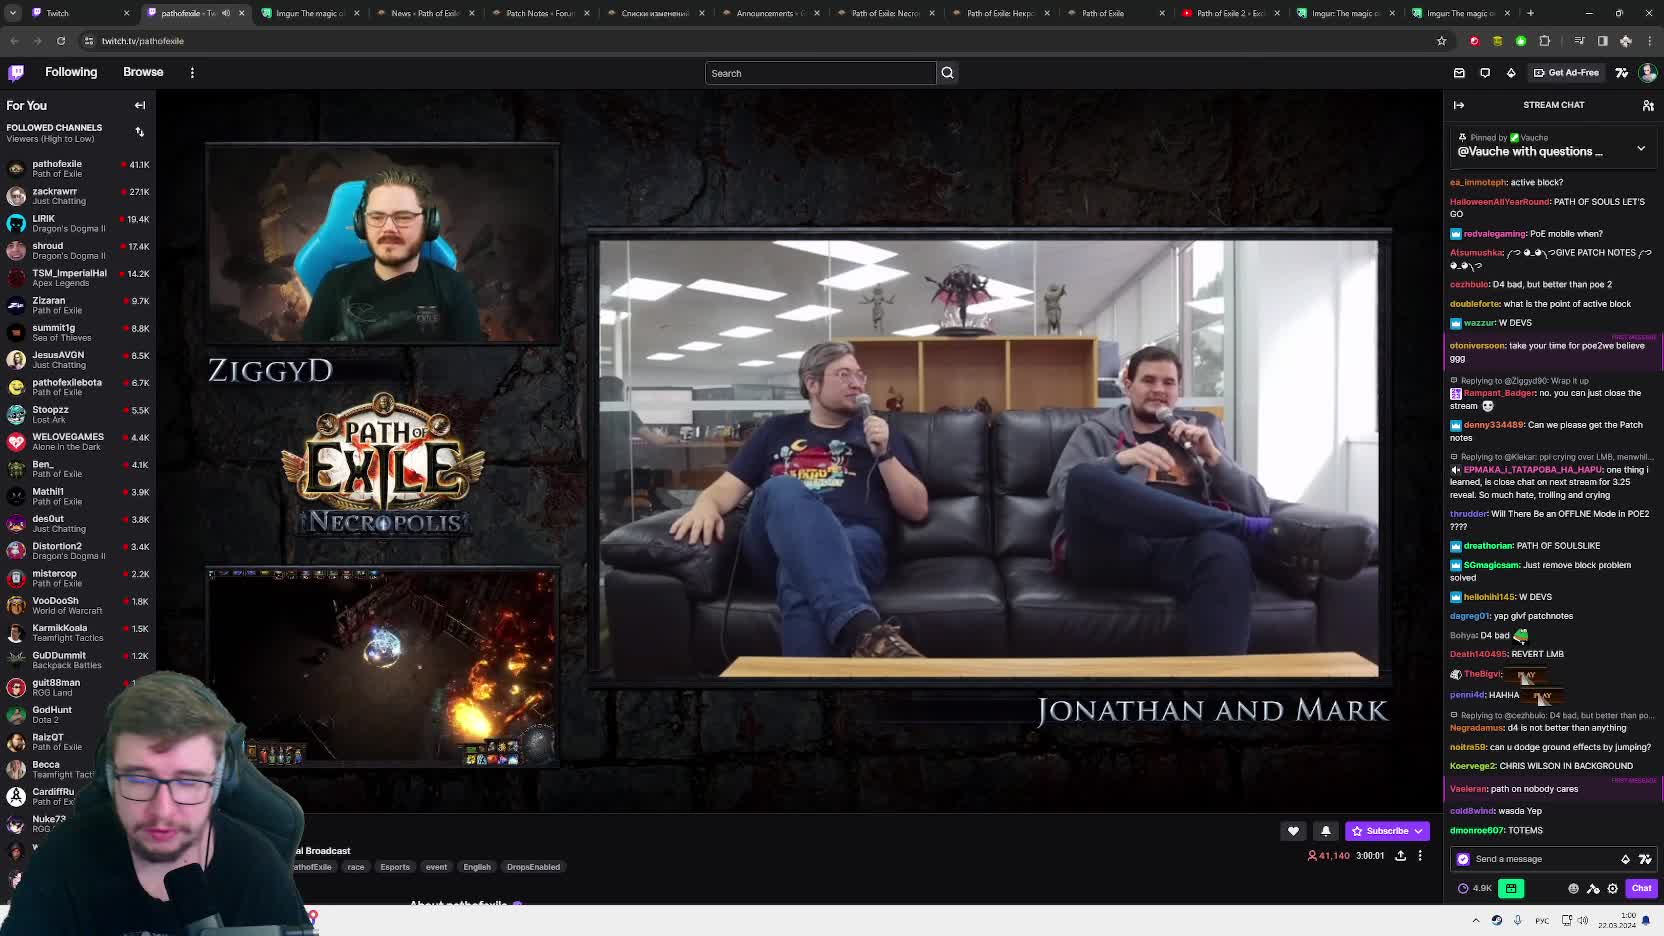Follow channel with the heart button

pyautogui.click(x=1293, y=831)
